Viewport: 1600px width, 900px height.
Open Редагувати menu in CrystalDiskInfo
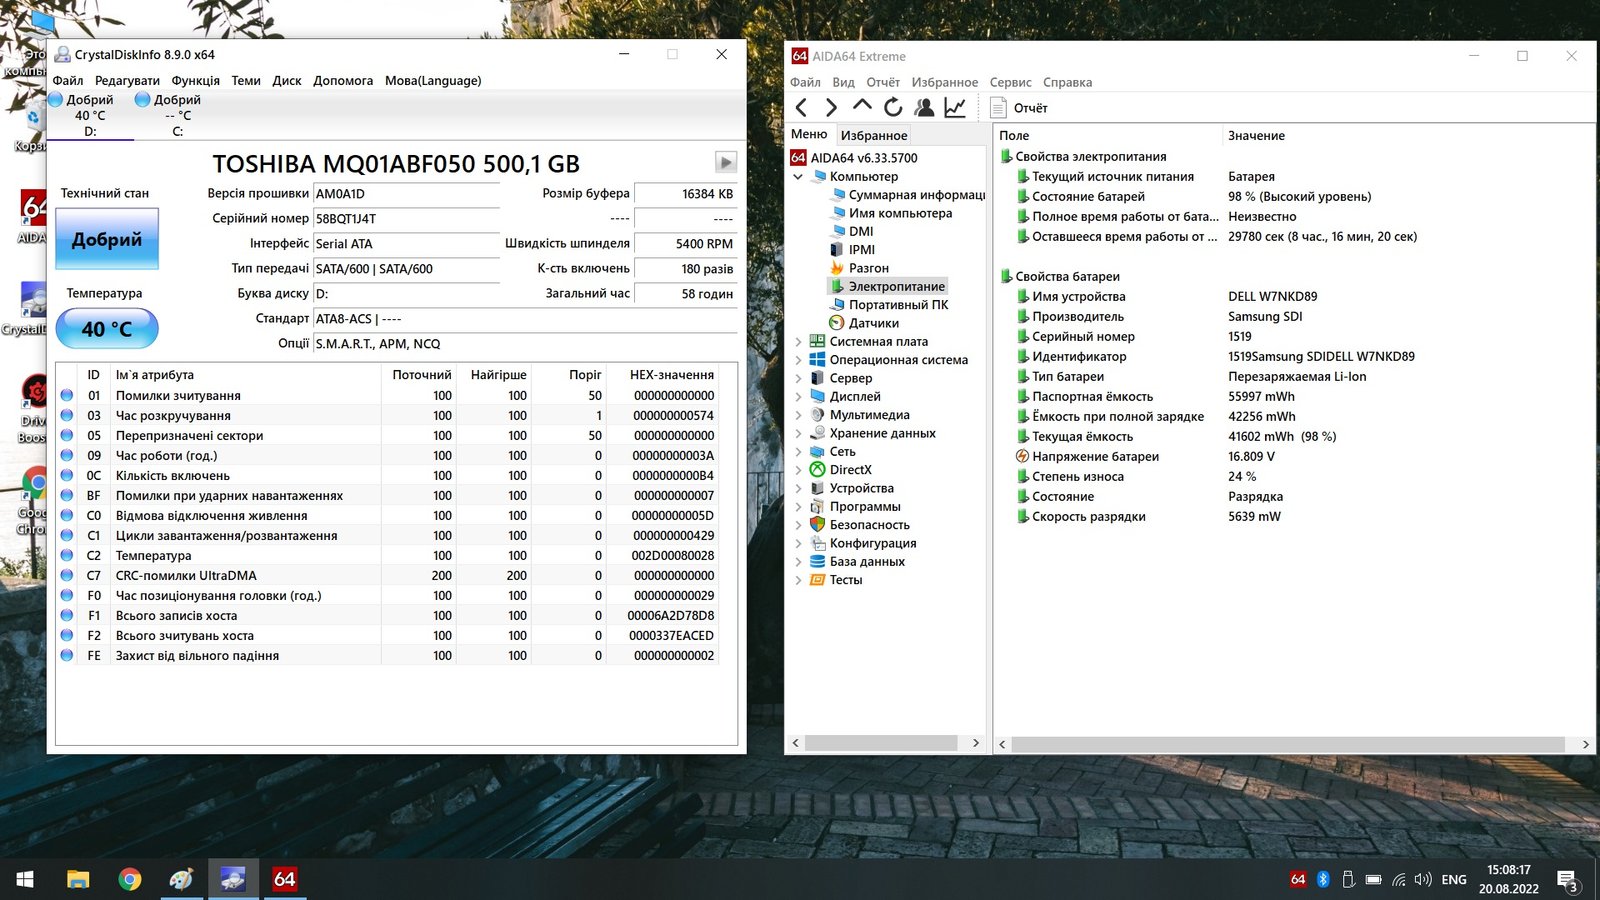(127, 81)
